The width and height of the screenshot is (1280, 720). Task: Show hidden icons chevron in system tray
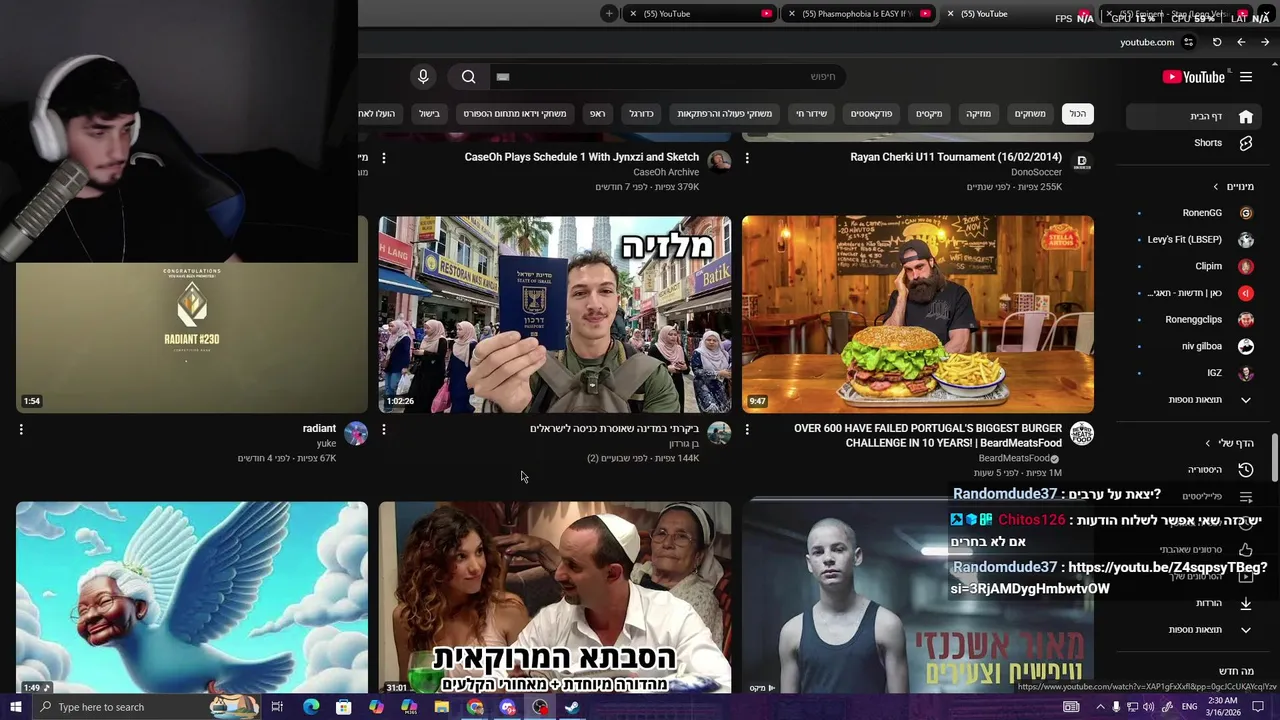pyautogui.click(x=1100, y=707)
